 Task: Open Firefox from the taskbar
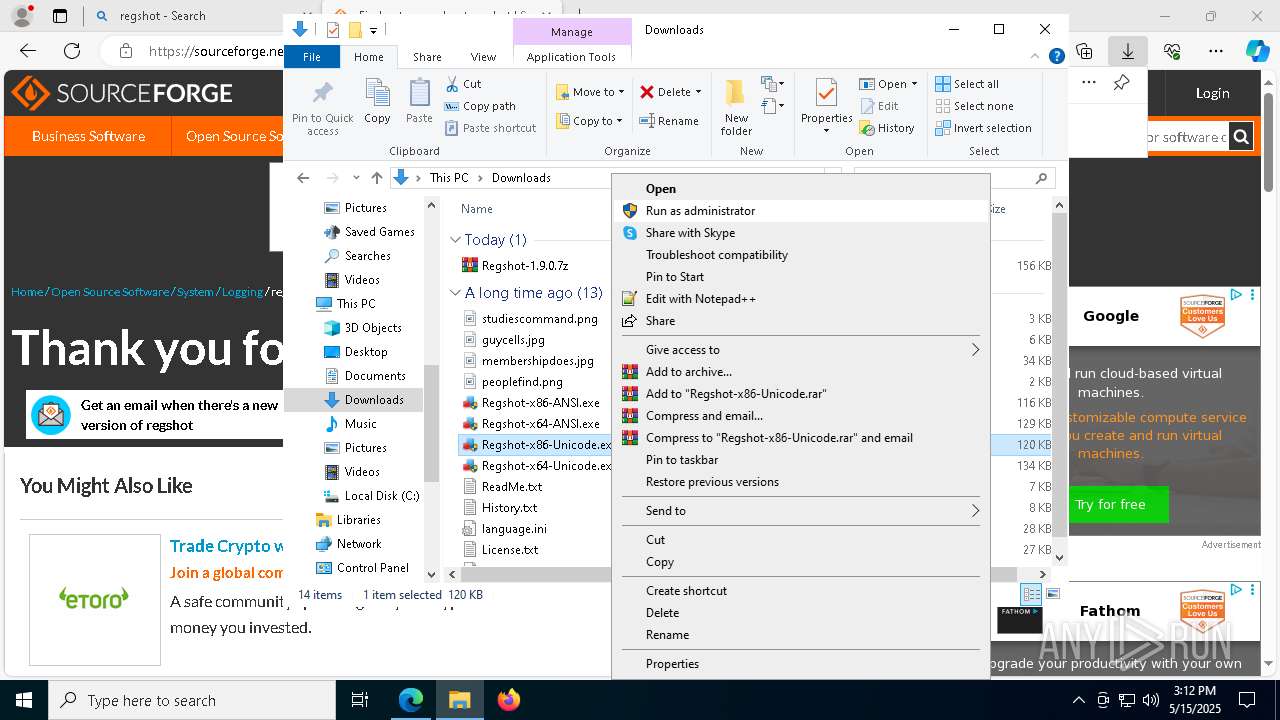click(x=508, y=701)
